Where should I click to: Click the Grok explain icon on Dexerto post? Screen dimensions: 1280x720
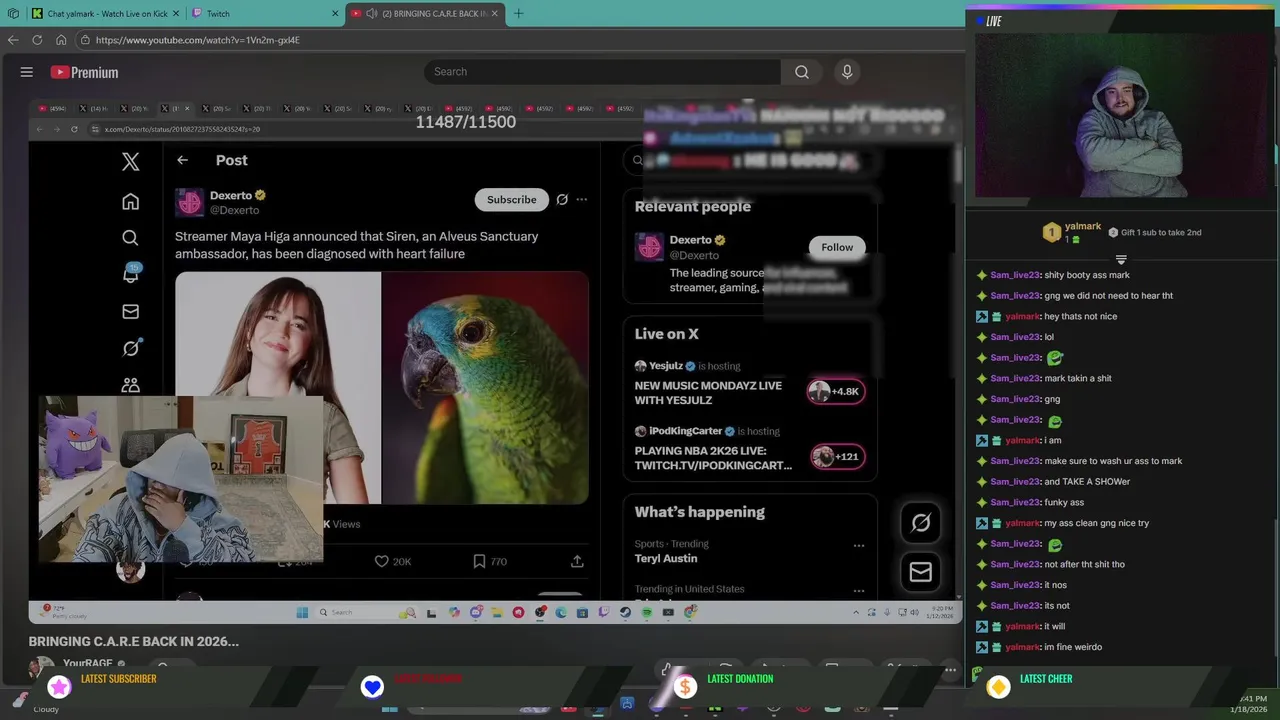(x=562, y=200)
